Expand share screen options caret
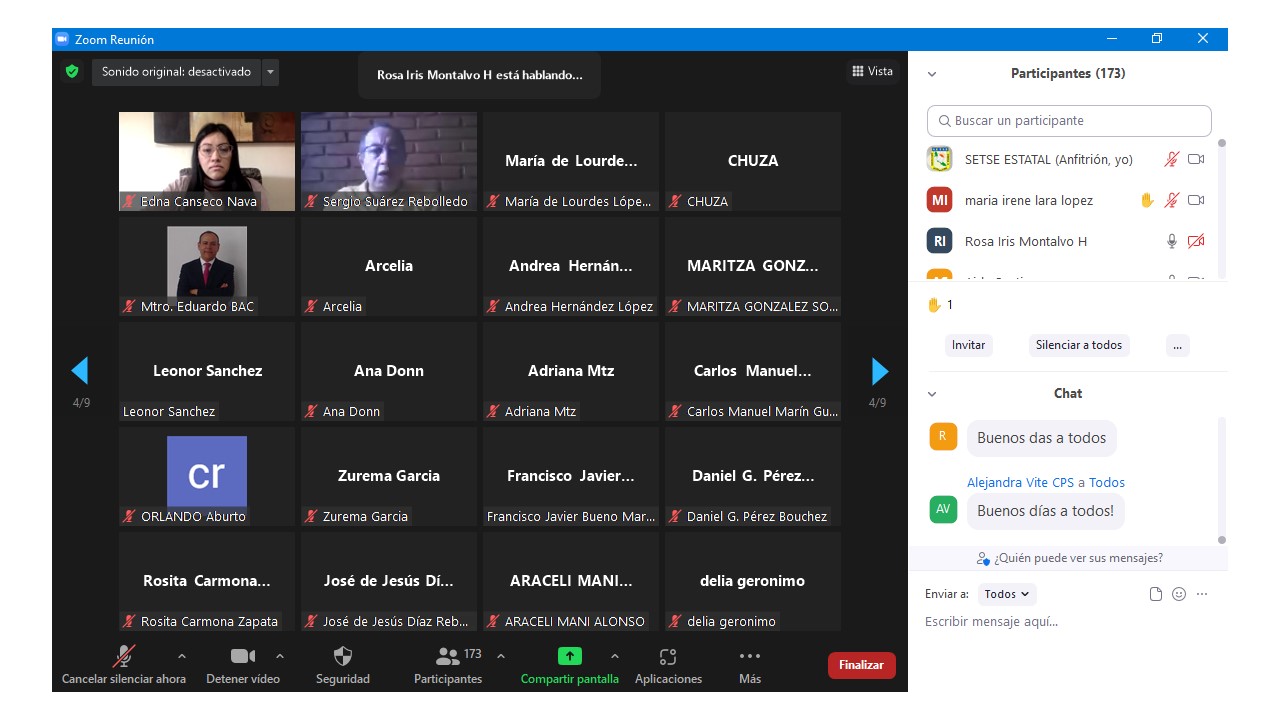1280x720 pixels. (x=614, y=656)
